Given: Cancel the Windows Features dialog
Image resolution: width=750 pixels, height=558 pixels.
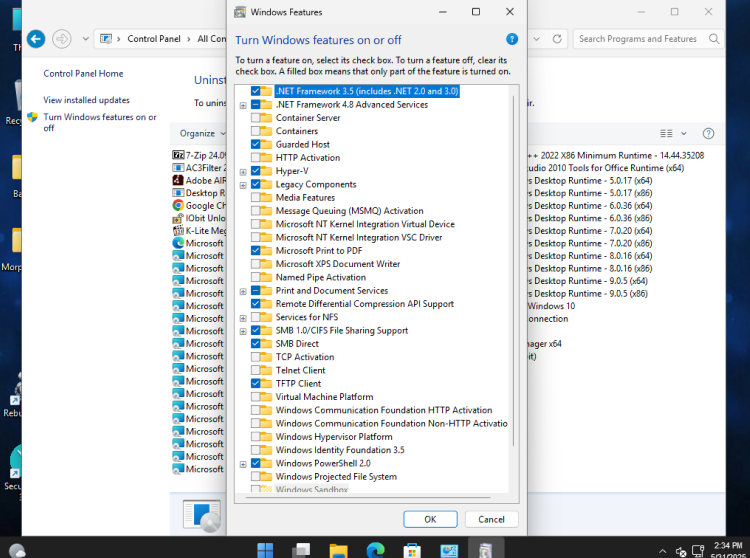Looking at the screenshot, I should [491, 519].
